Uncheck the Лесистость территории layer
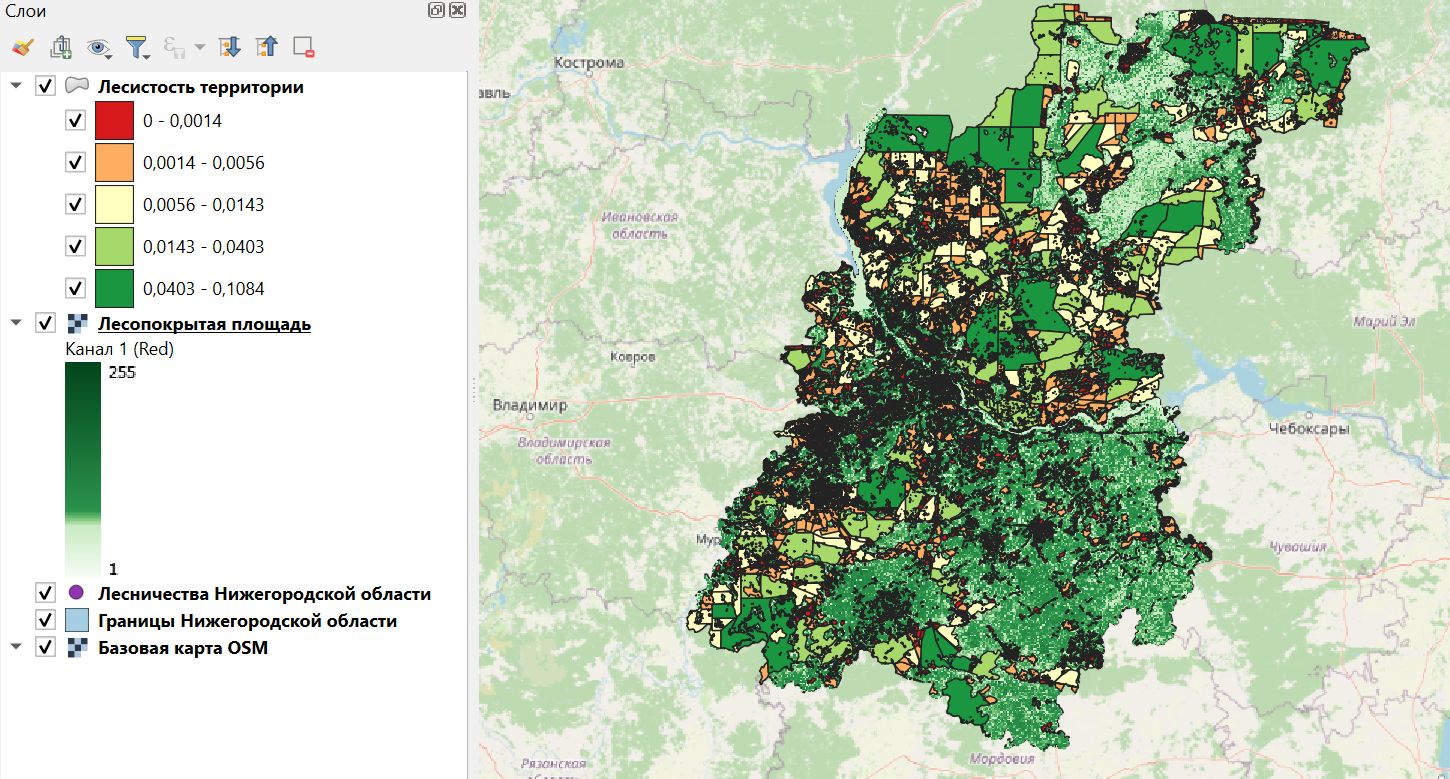The height and width of the screenshot is (779, 1450). [x=45, y=86]
